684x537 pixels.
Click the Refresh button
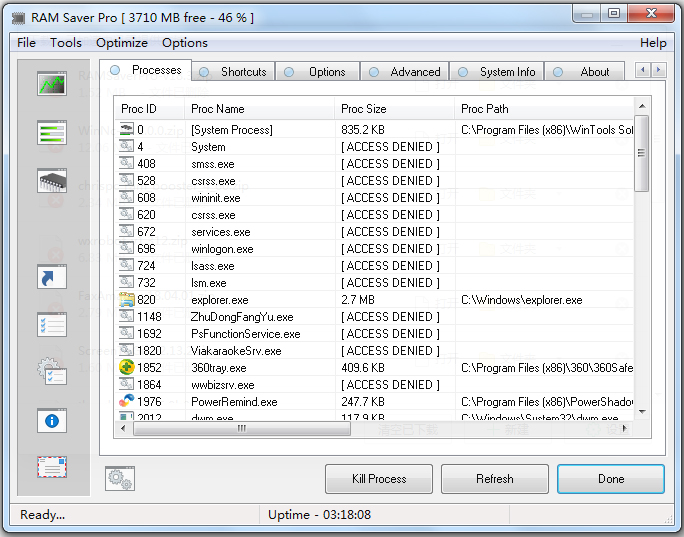tap(495, 479)
